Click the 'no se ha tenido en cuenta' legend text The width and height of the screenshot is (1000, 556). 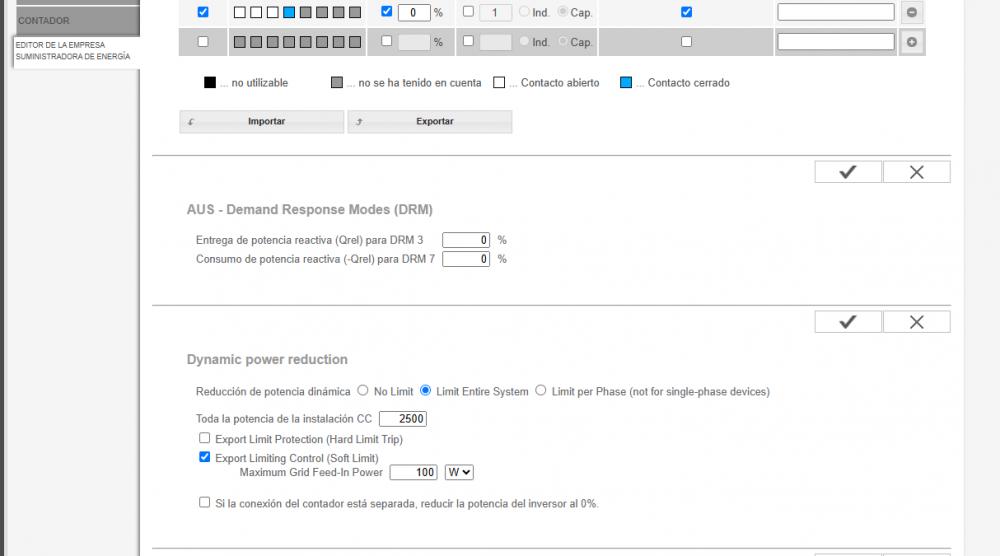[x=420, y=83]
